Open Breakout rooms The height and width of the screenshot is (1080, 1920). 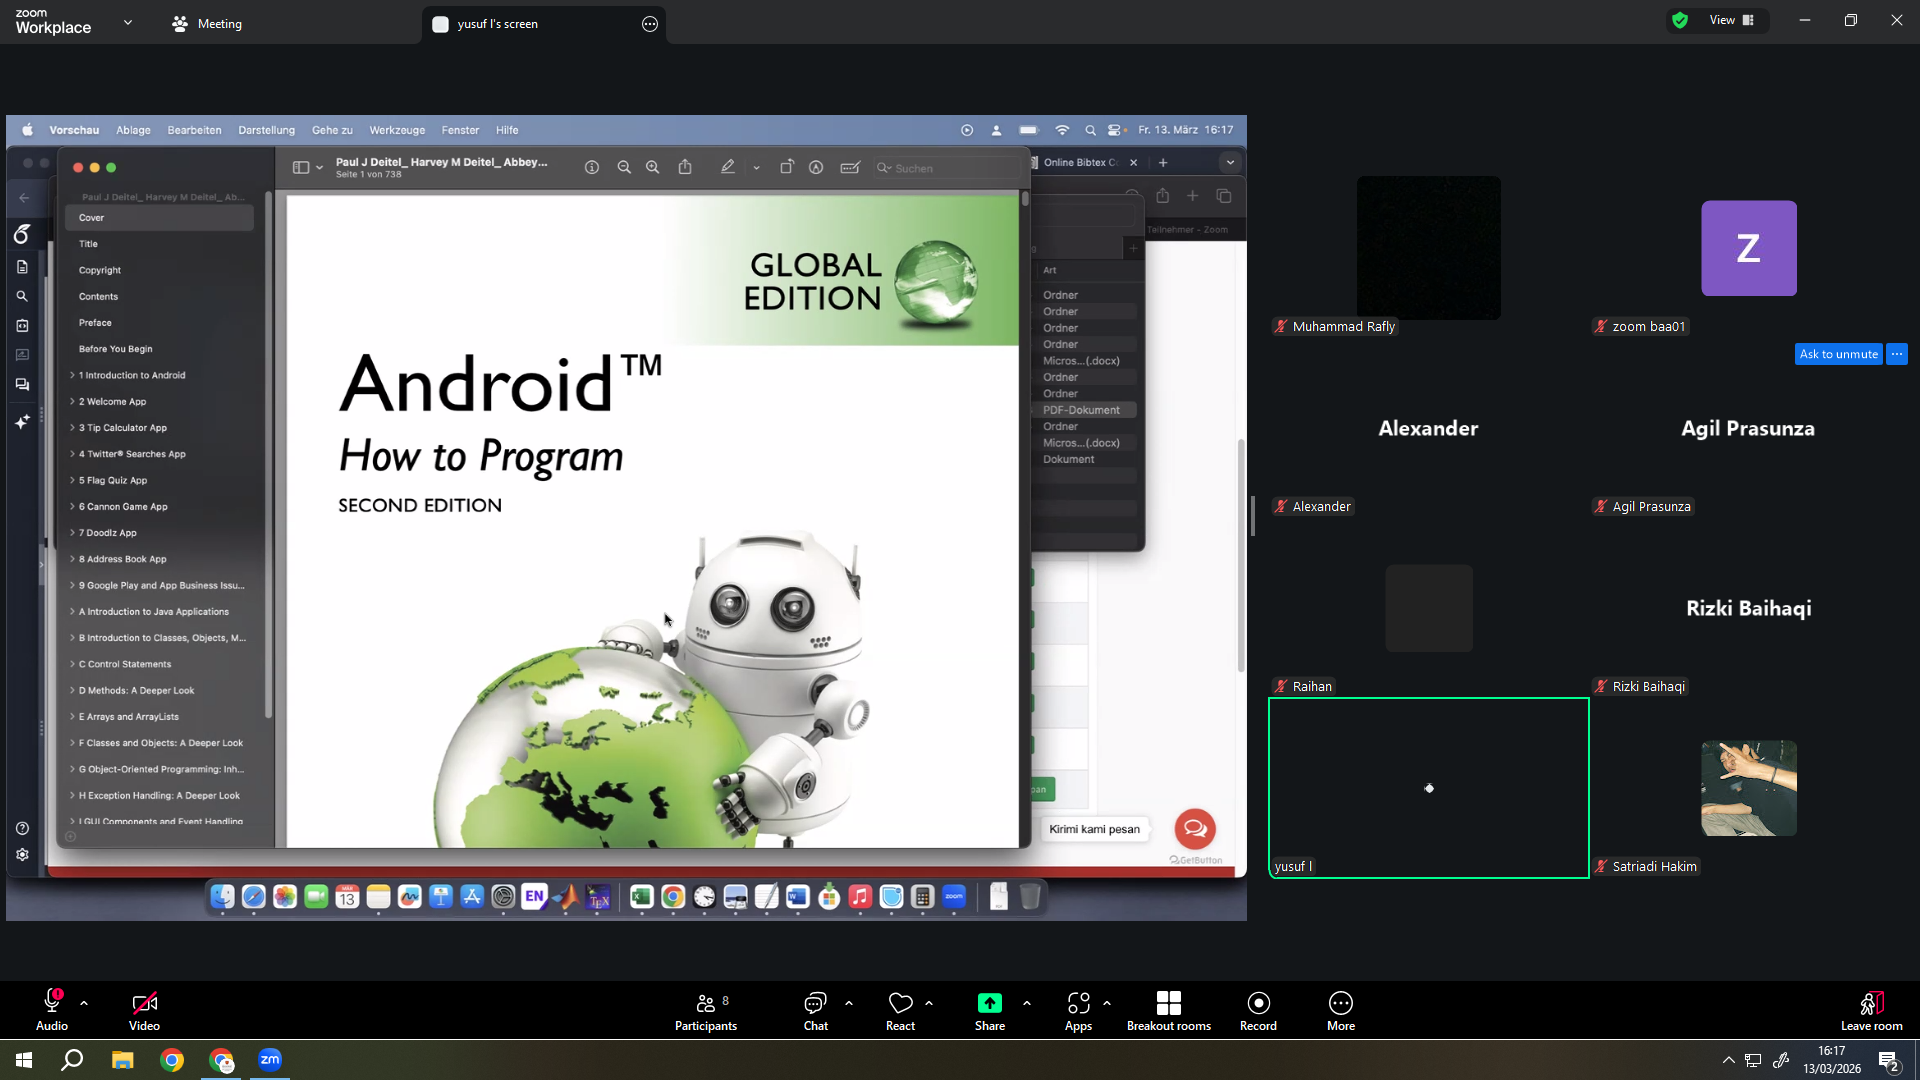pyautogui.click(x=1168, y=1011)
